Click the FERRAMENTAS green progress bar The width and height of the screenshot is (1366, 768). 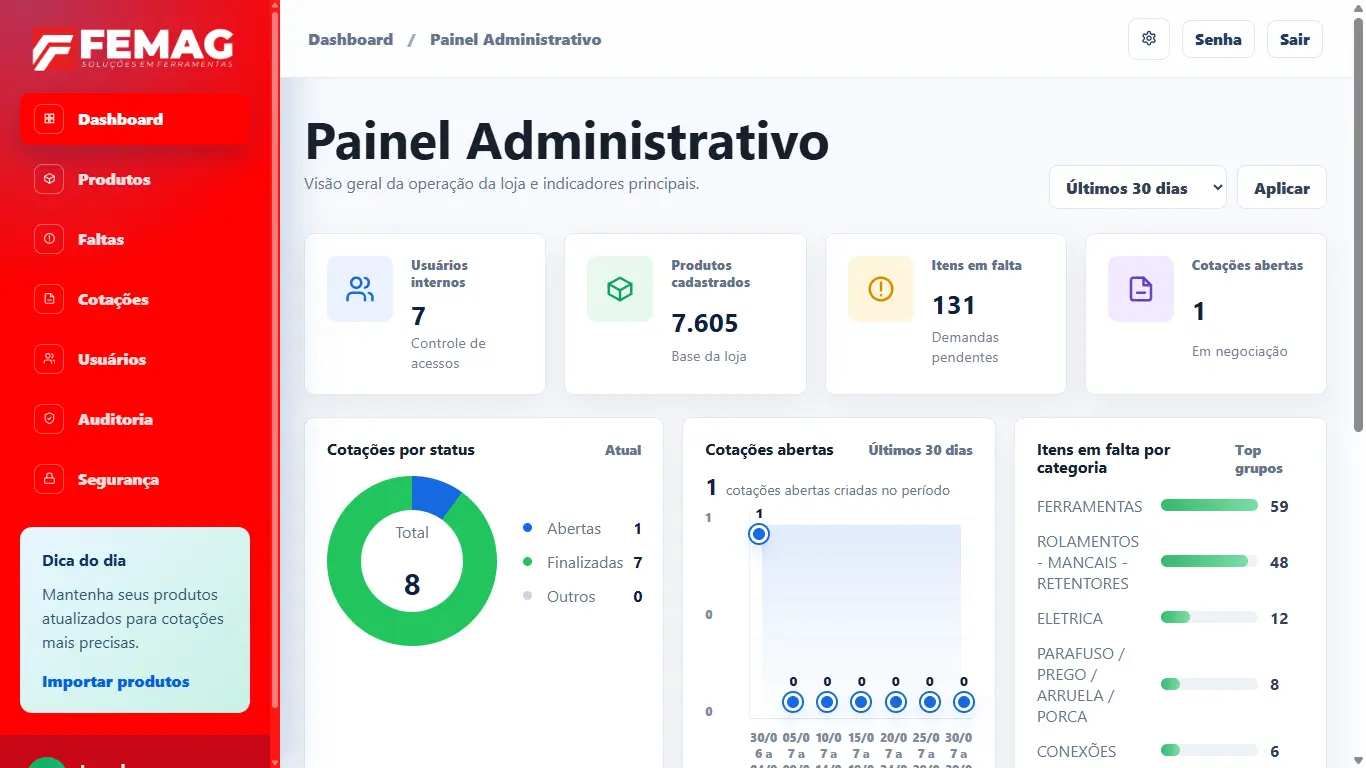coord(1209,506)
